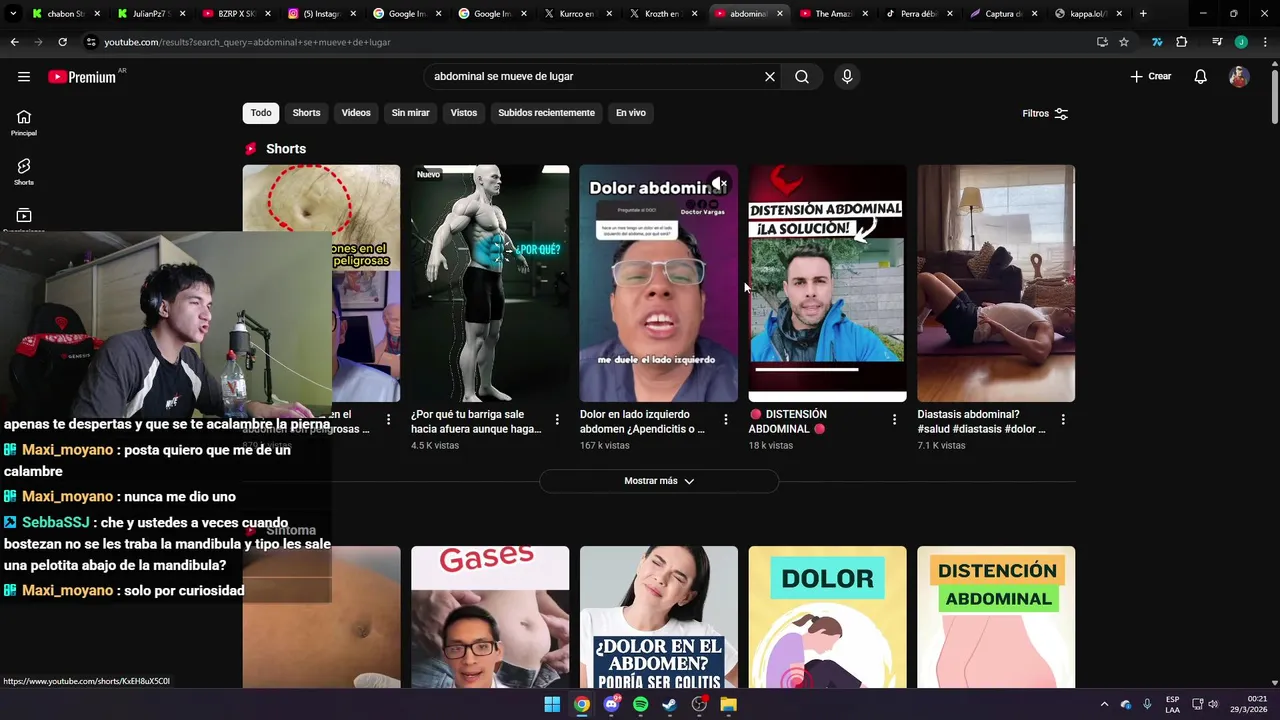Viewport: 1280px width, 720px height.
Task: Open options for '¿Por qué tu barriga' short
Action: point(557,420)
